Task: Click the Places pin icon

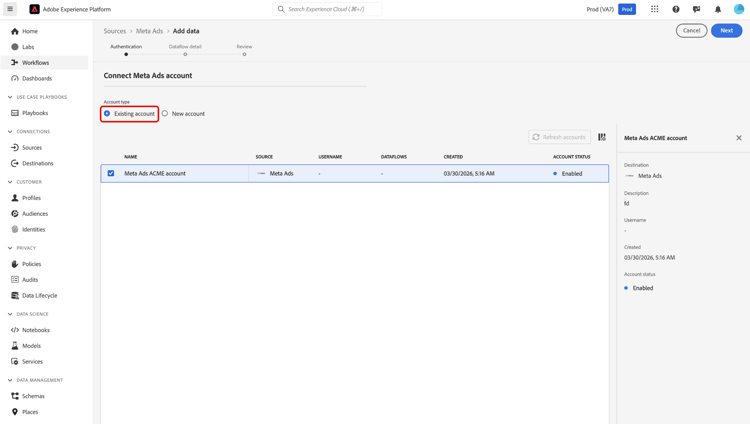Action: 15,412
